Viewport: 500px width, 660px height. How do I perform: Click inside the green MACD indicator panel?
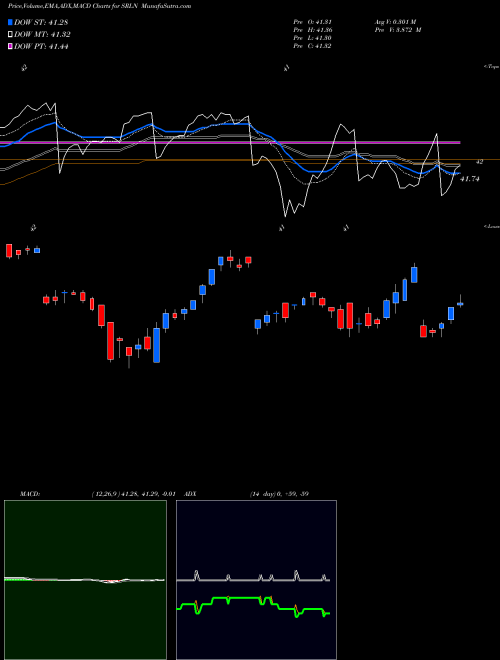click(x=85, y=580)
